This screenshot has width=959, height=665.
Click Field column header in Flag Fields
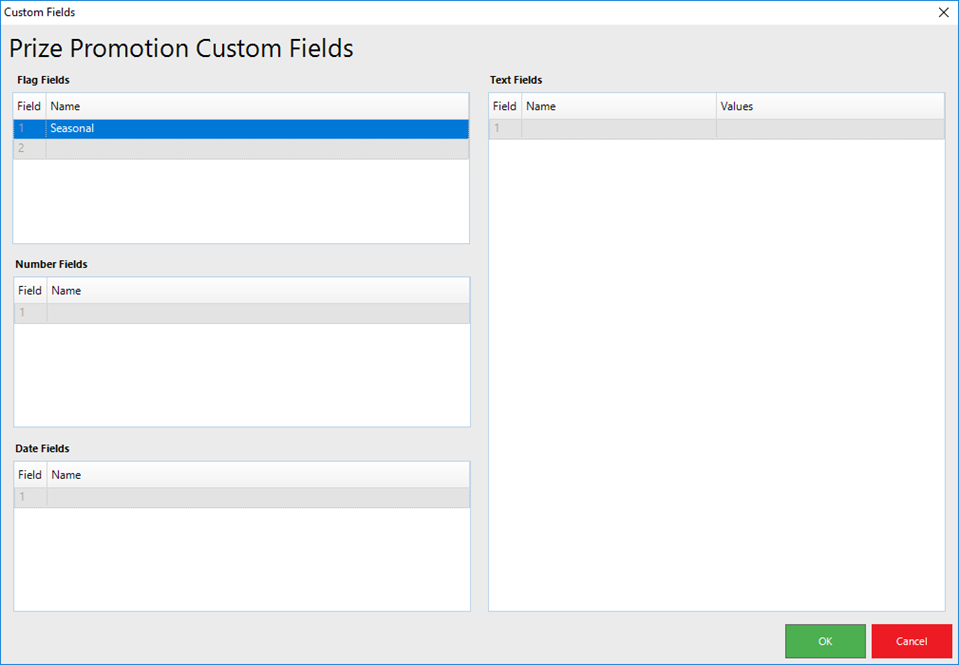(x=29, y=106)
